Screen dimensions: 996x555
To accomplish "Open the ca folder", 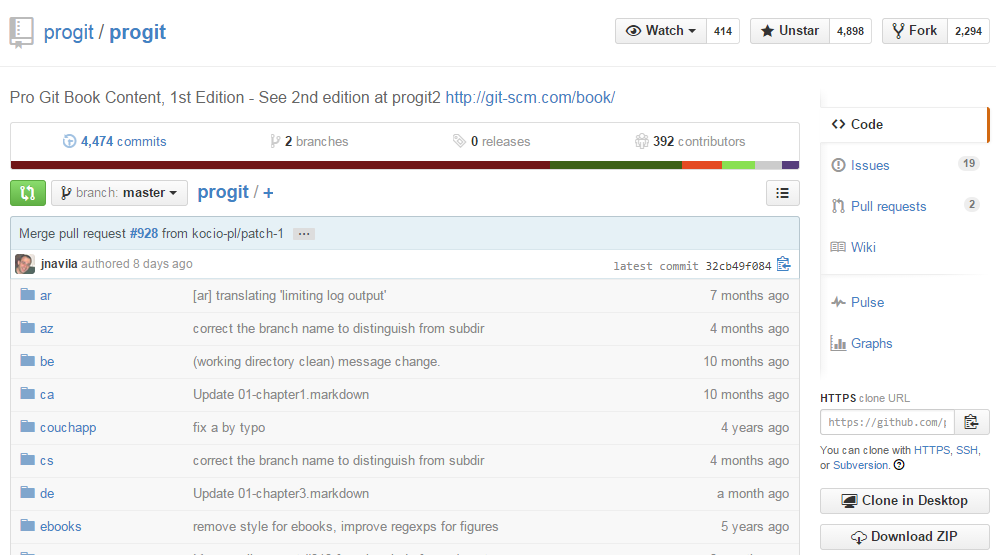I will click(47, 394).
